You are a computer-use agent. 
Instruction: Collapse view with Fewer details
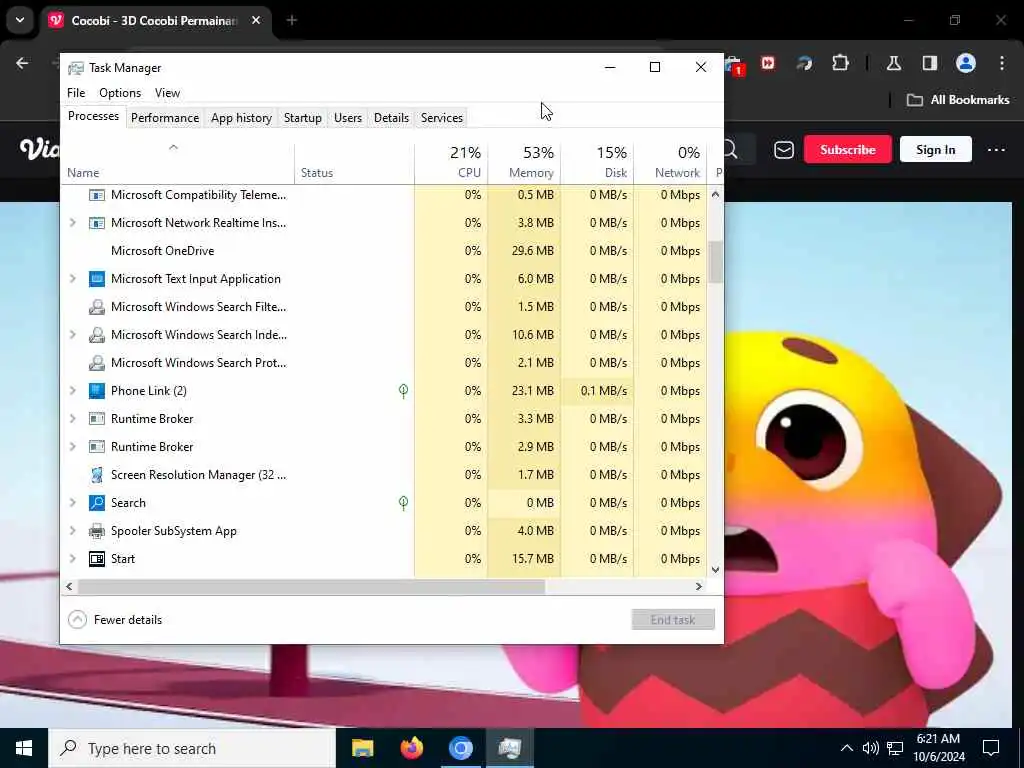tap(115, 620)
